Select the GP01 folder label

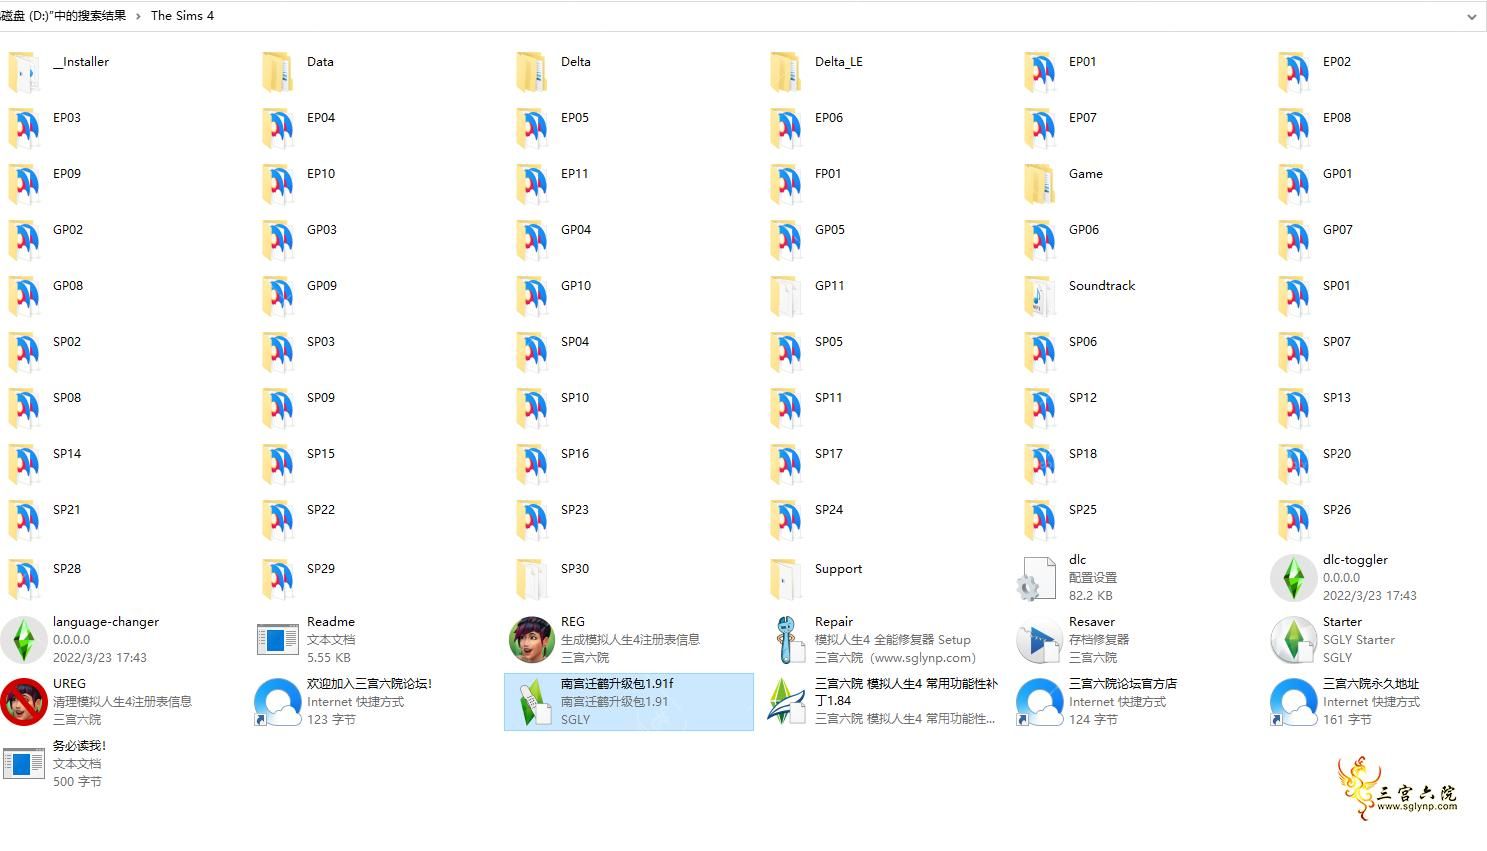(x=1337, y=174)
